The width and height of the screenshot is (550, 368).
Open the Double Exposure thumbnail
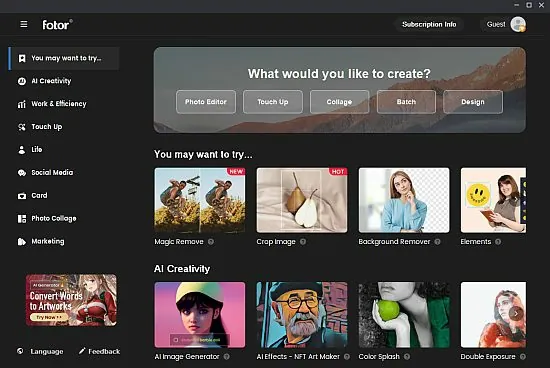click(x=494, y=315)
